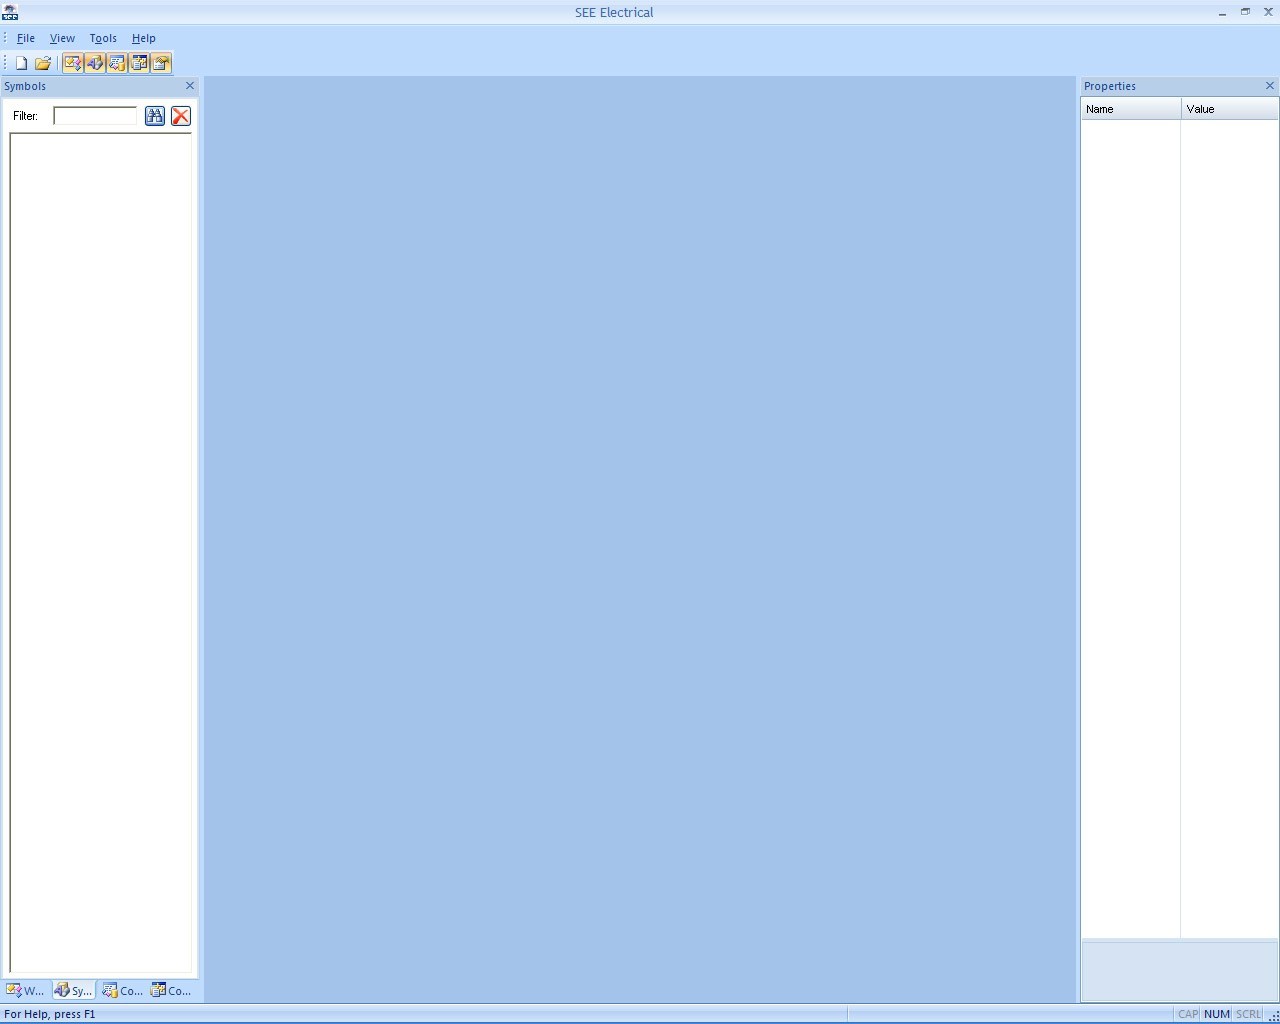Viewport: 1280px width, 1024px height.
Task: Close the Symbols panel
Action: 190,86
